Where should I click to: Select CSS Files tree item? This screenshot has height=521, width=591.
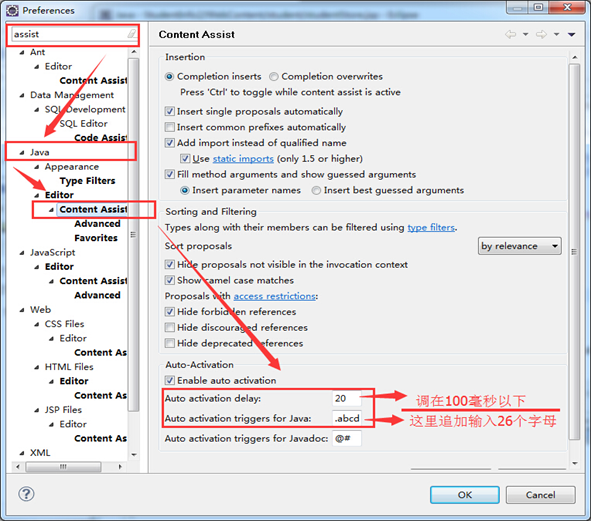point(64,324)
